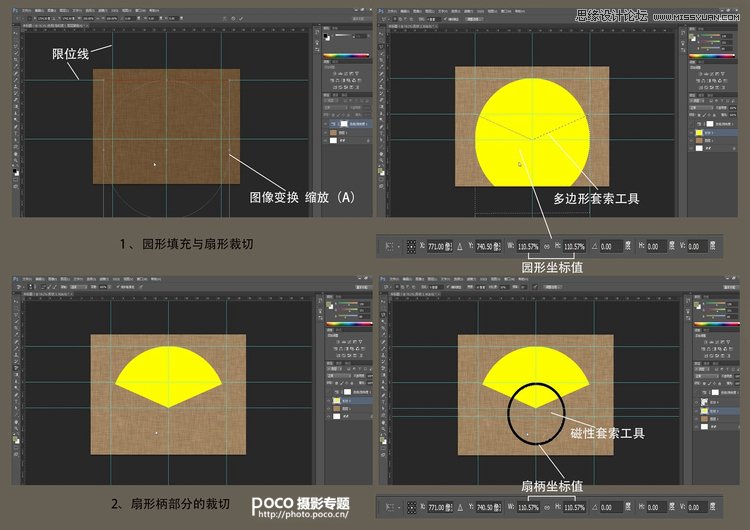Open the layer kind filter dropdown in top-left screenshot
The height and width of the screenshot is (530, 750).
(330, 100)
